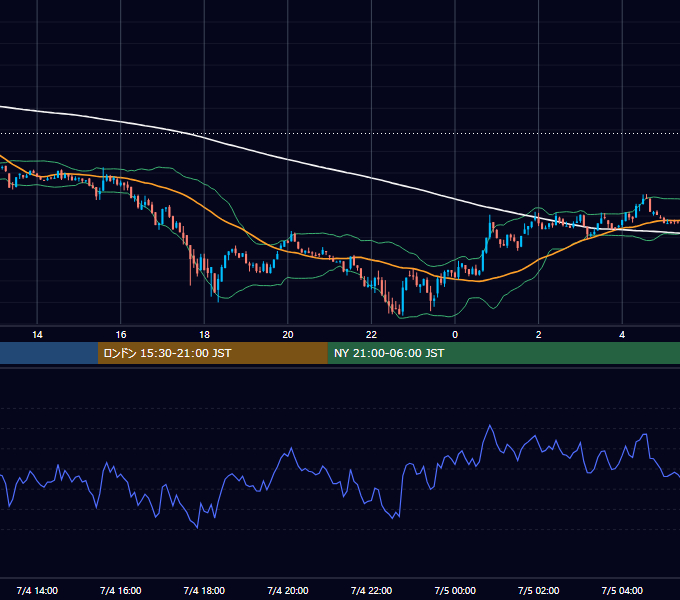Click the NY 21:00-06:00 JST session band
This screenshot has width=680, height=600.
point(503,353)
